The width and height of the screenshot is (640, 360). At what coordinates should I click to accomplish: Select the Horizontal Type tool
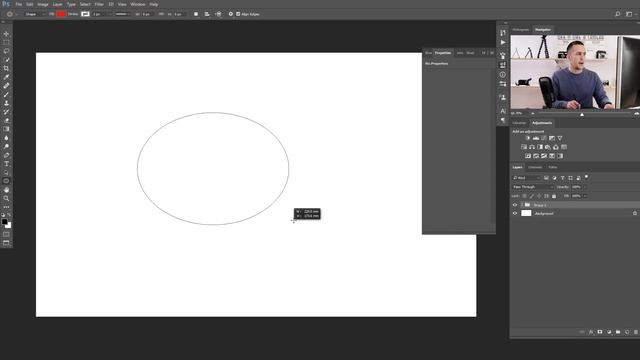[6, 164]
